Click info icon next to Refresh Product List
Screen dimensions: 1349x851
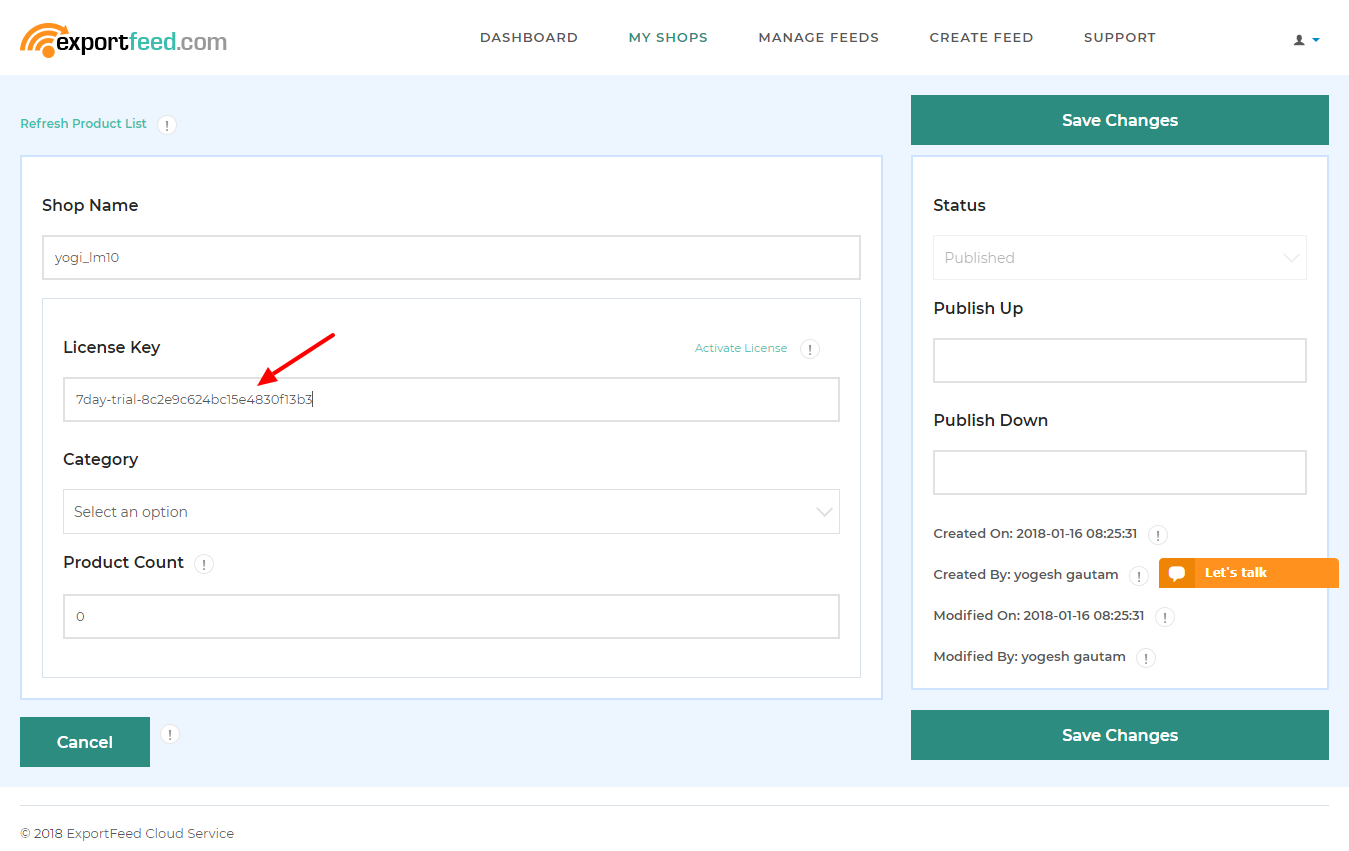coord(167,125)
